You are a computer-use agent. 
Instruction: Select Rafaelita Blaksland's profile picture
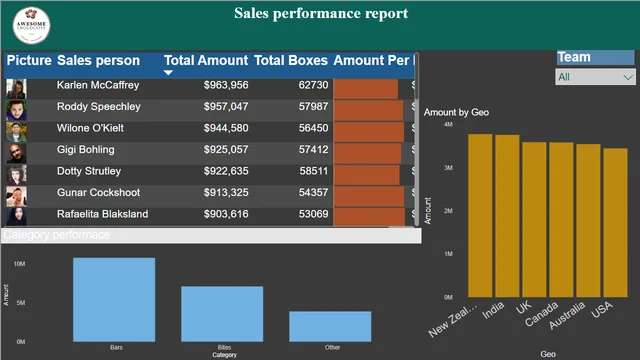point(16,217)
